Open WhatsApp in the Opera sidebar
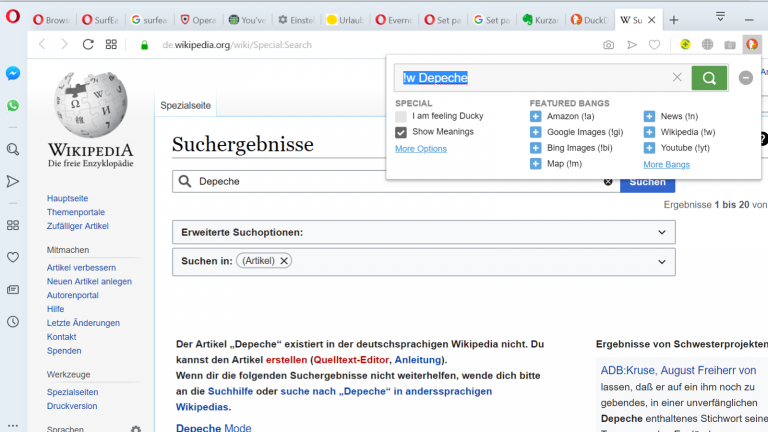 pos(13,105)
